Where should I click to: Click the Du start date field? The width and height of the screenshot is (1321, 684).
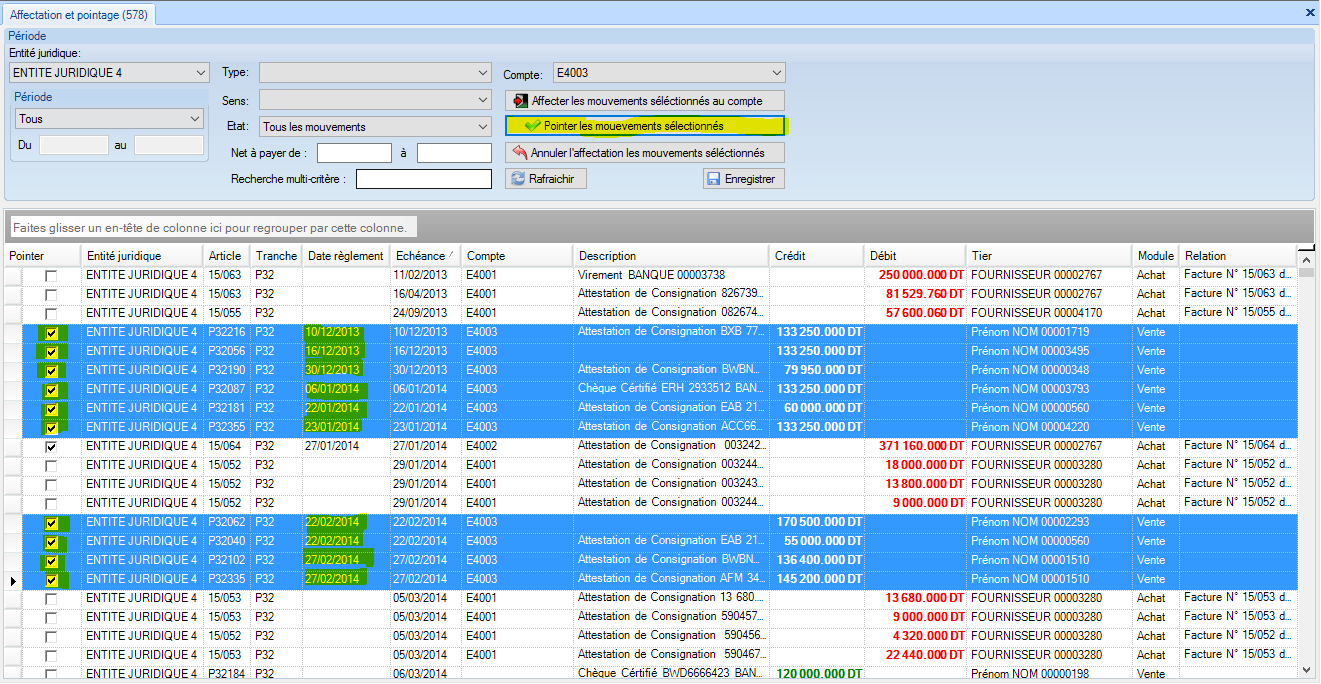tap(73, 146)
